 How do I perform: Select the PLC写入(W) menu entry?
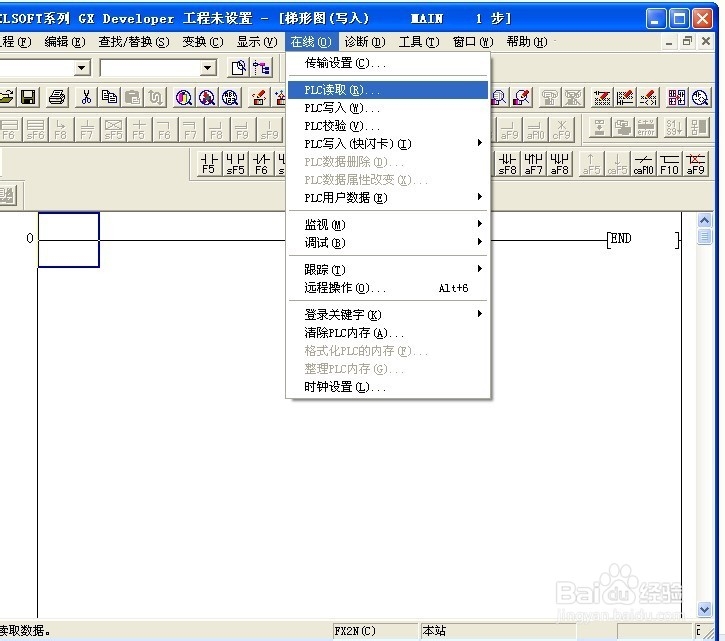click(388, 108)
